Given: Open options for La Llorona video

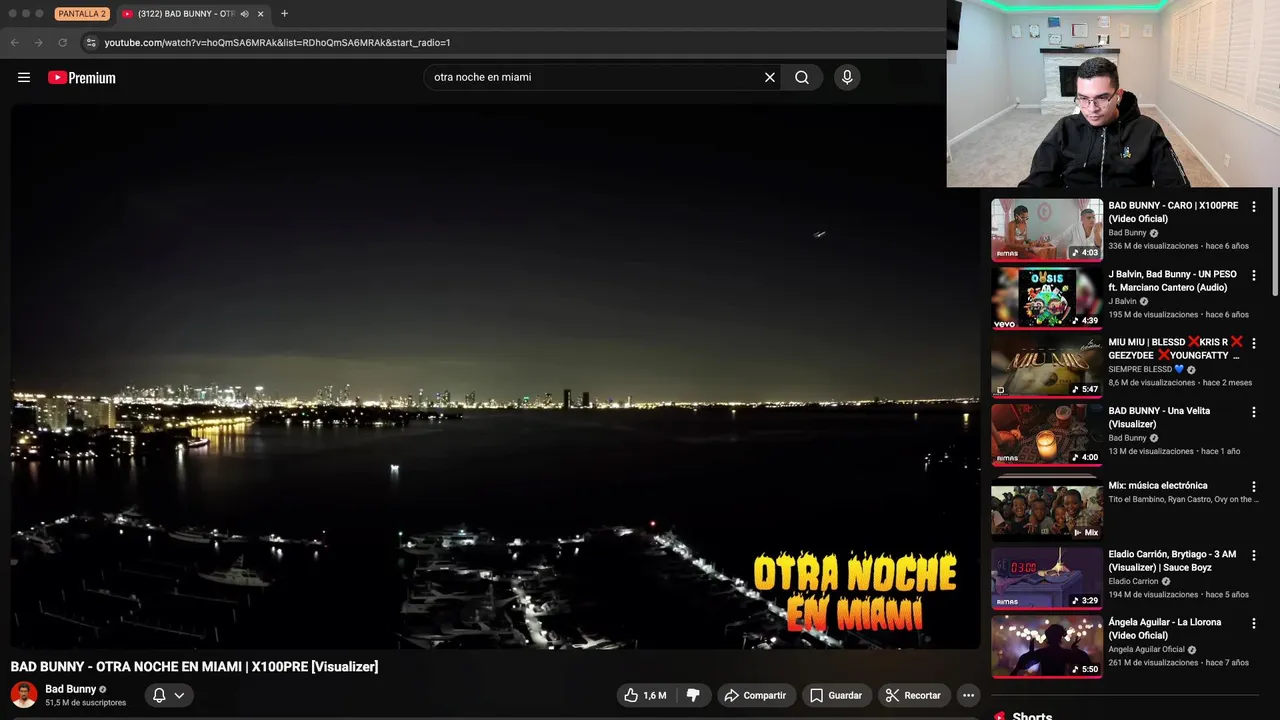Looking at the screenshot, I should pyautogui.click(x=1254, y=623).
